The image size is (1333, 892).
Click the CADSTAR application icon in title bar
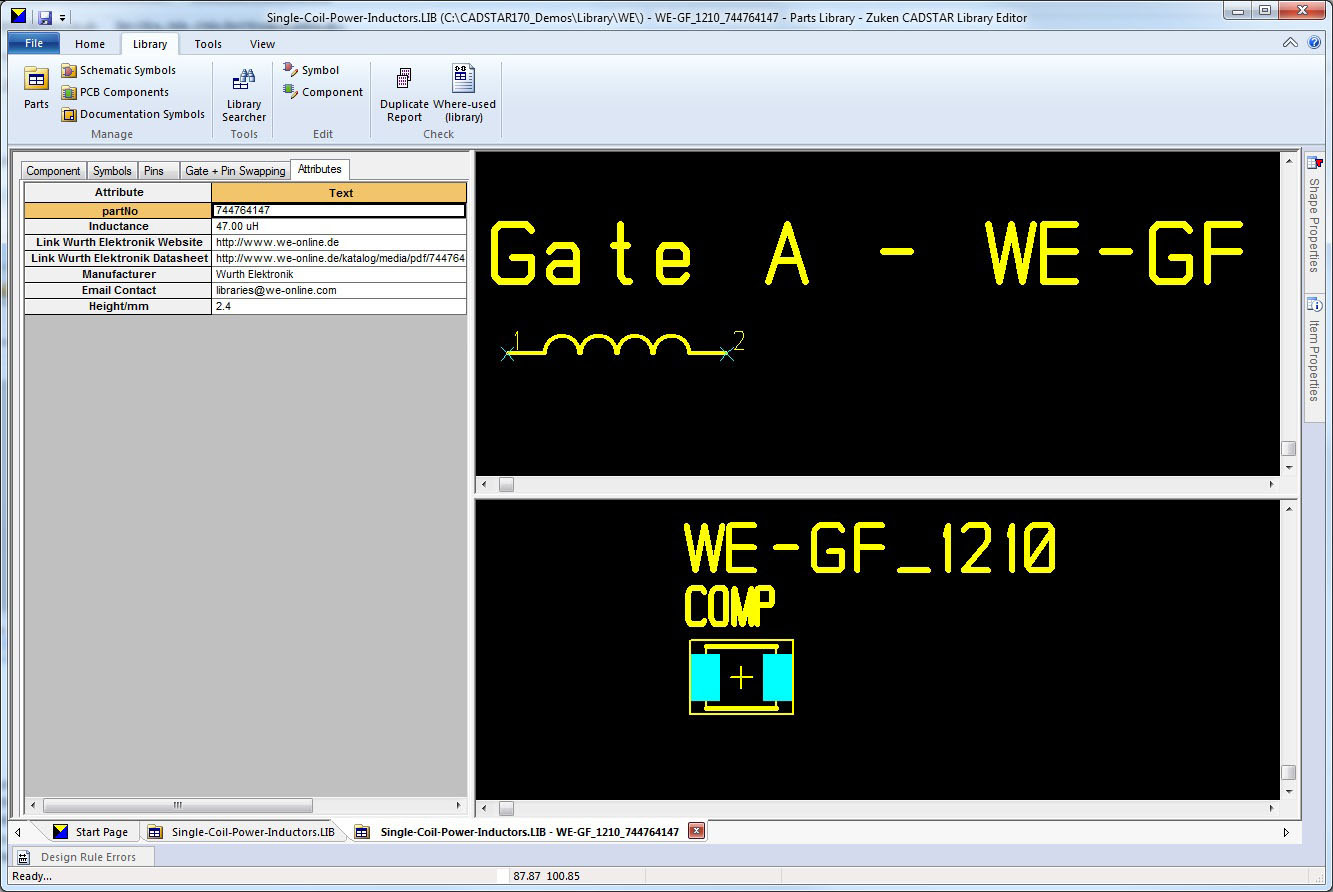coord(18,16)
